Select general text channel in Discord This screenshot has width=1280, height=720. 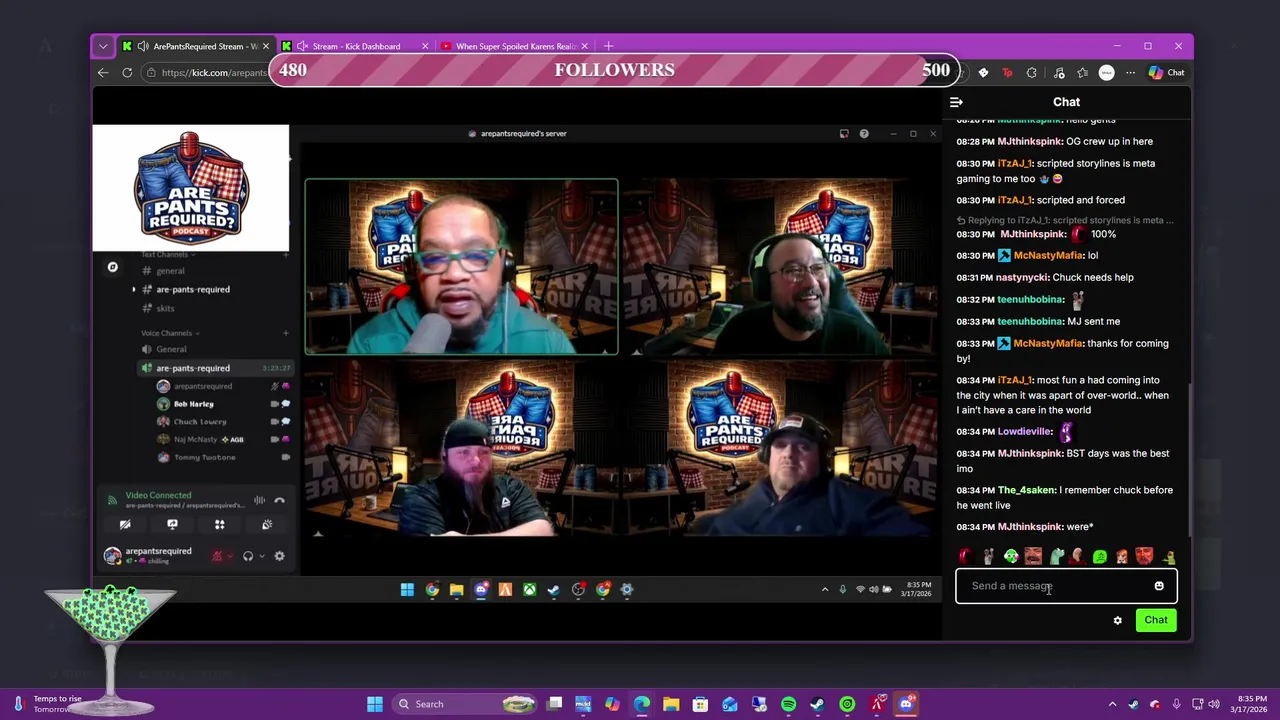pyautogui.click(x=170, y=271)
